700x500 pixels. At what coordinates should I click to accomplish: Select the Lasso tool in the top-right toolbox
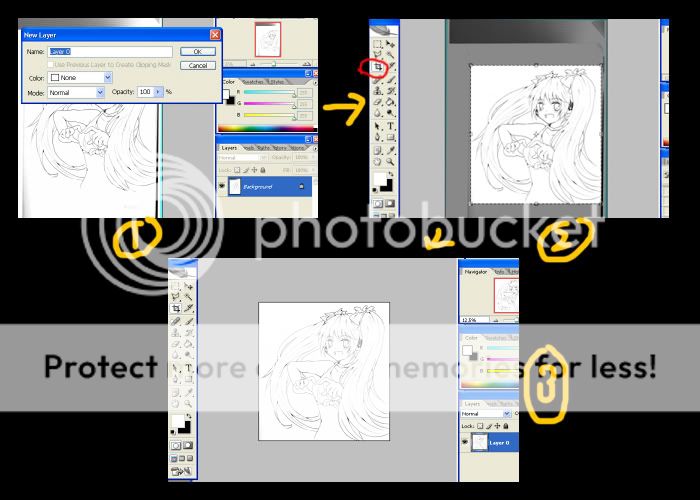point(378,55)
